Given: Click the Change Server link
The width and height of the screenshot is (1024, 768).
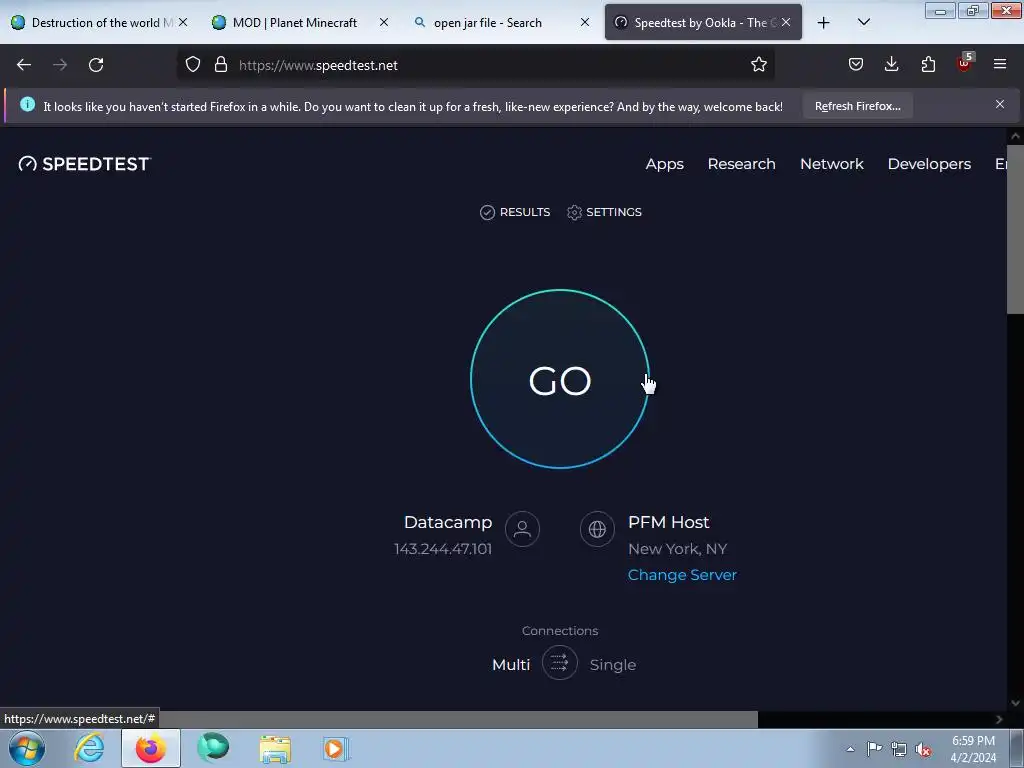Looking at the screenshot, I should tap(682, 575).
